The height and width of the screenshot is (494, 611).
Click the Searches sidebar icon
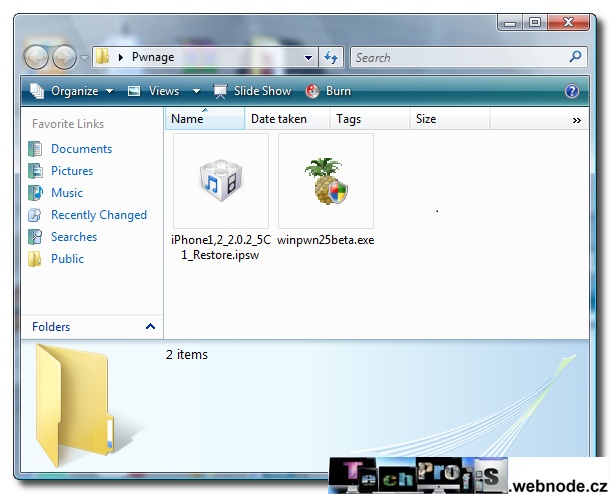pyautogui.click(x=35, y=236)
